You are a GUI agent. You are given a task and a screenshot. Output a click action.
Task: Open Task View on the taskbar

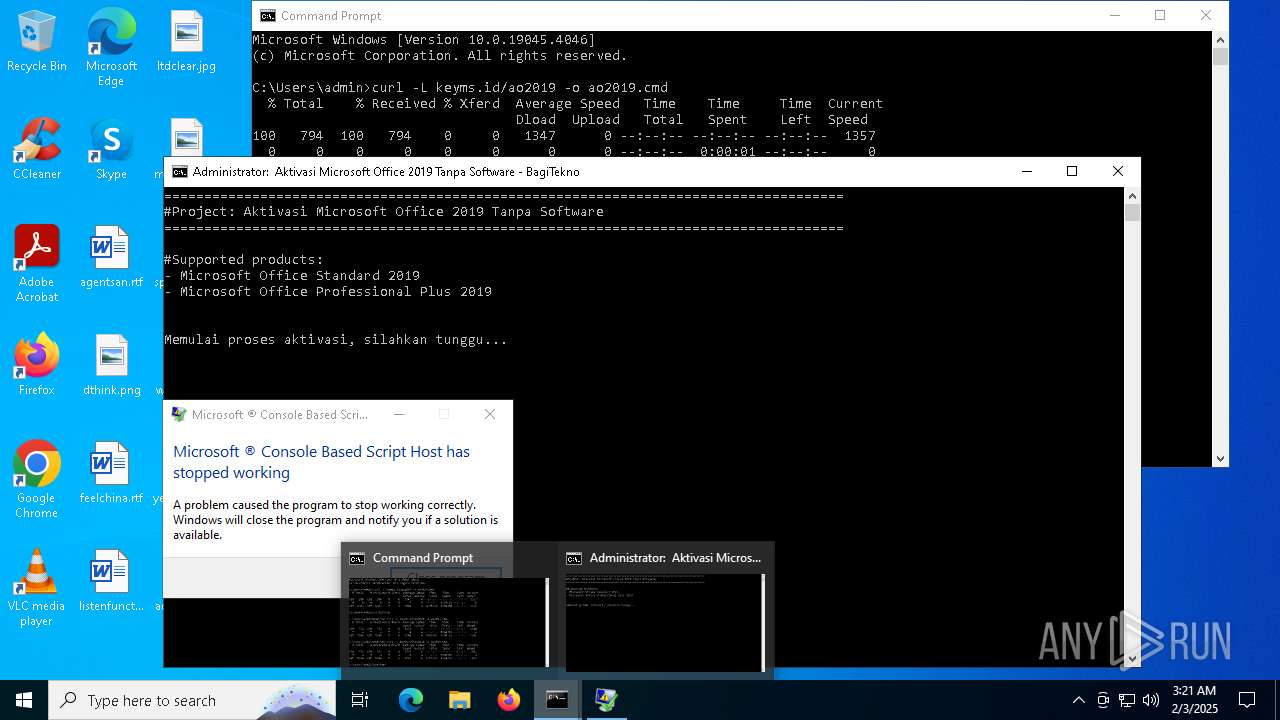[x=360, y=700]
